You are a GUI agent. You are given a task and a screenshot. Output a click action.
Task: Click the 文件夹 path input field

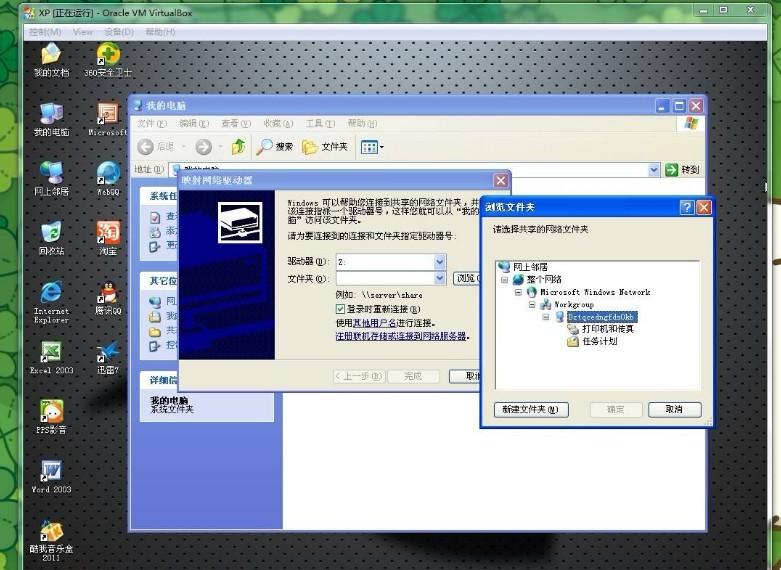(x=385, y=278)
